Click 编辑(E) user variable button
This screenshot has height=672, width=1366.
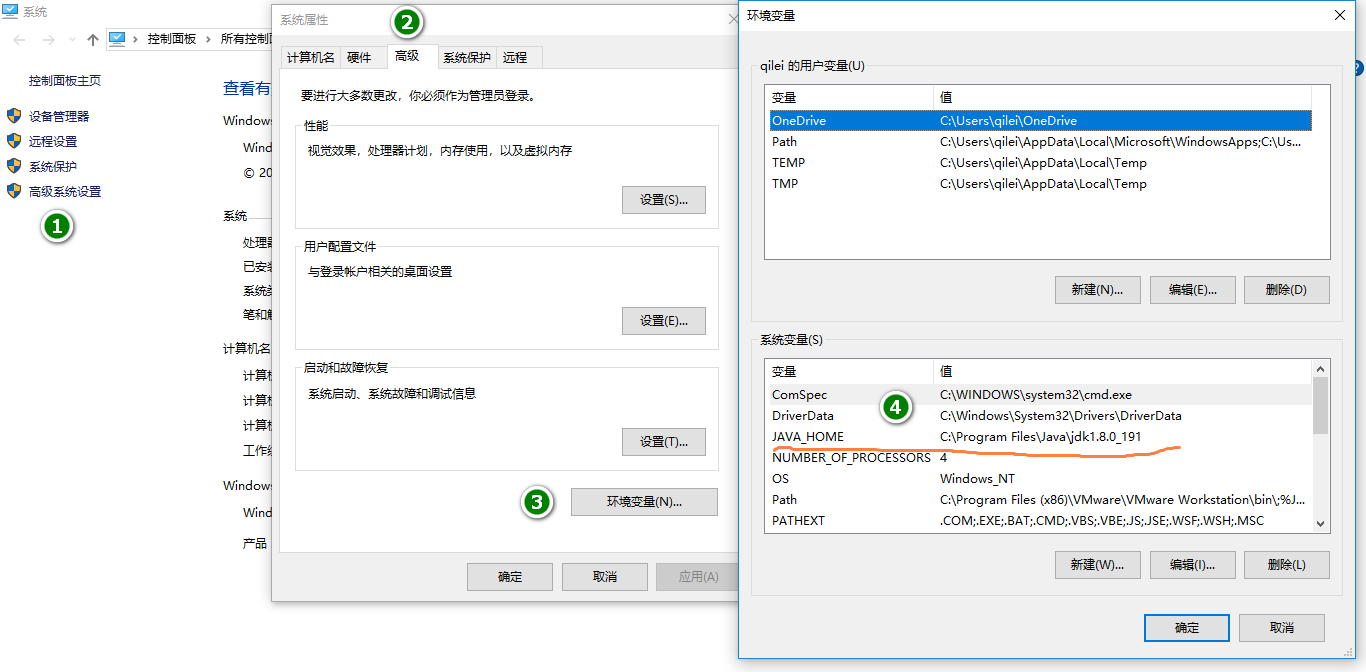1192,290
